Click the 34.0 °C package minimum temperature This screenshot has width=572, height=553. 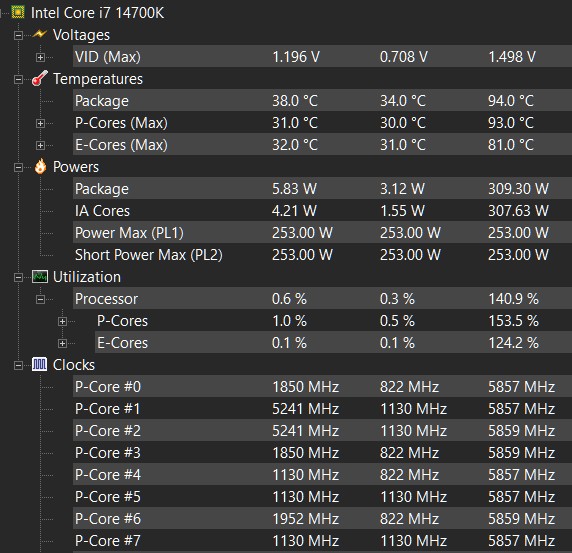(x=403, y=101)
